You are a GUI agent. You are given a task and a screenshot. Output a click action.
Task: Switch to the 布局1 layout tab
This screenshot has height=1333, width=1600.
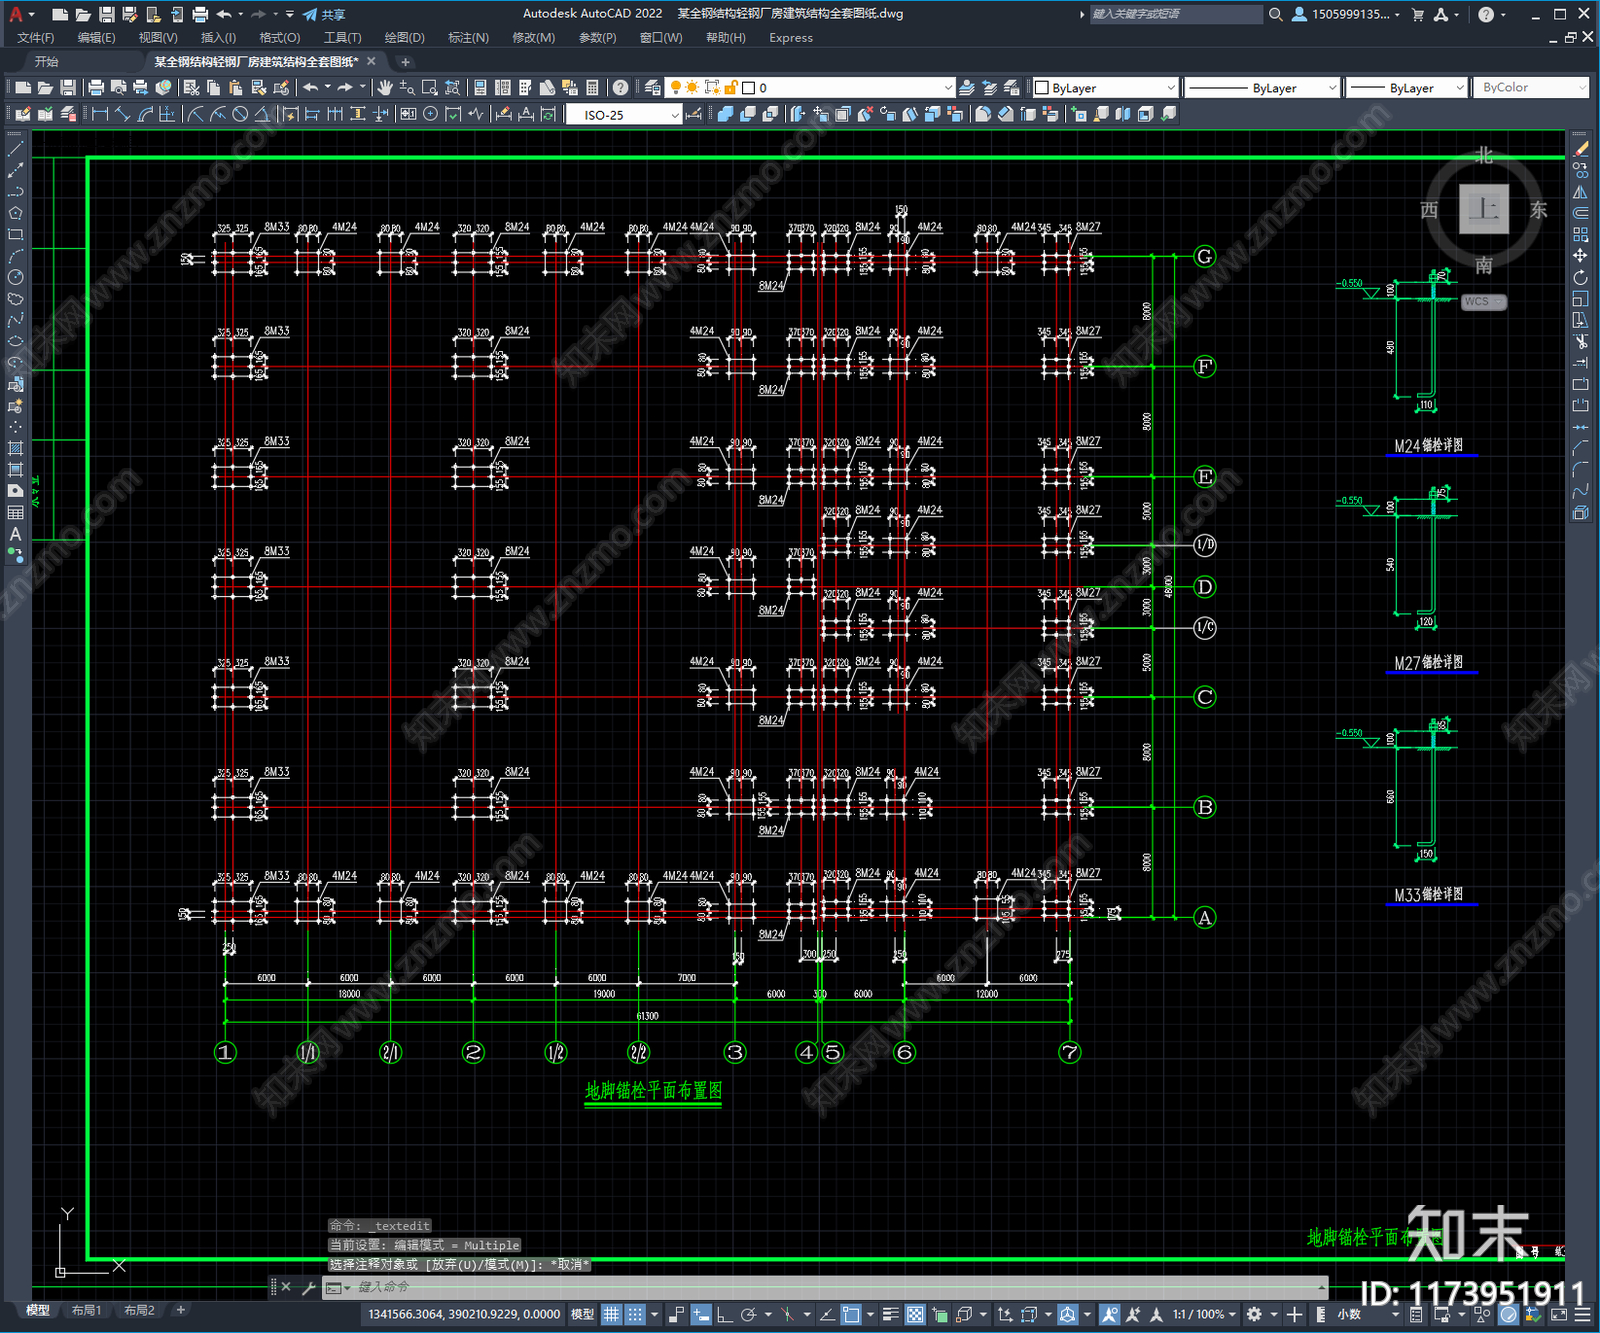click(x=87, y=1310)
